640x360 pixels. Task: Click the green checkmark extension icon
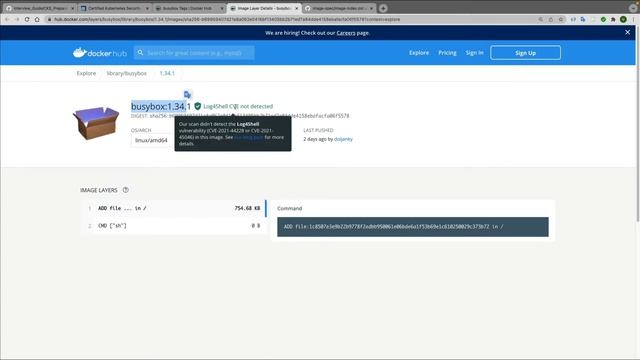click(x=603, y=19)
